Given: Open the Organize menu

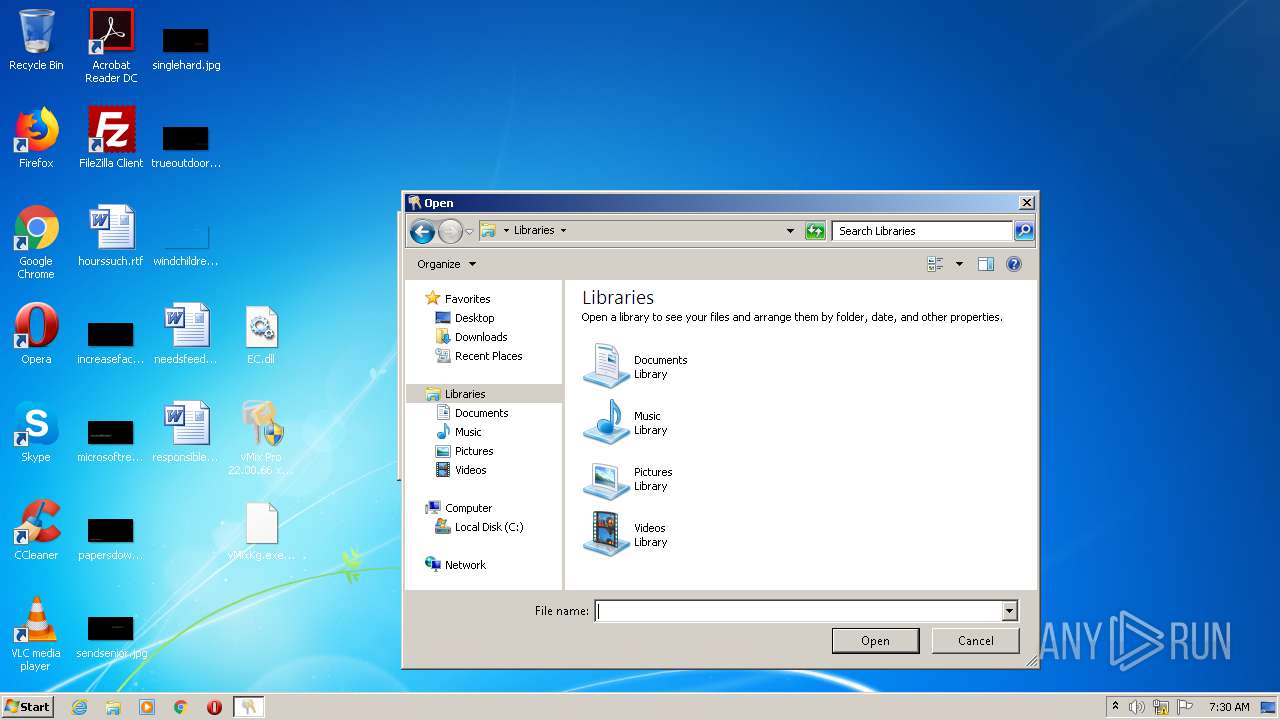Looking at the screenshot, I should pos(446,264).
